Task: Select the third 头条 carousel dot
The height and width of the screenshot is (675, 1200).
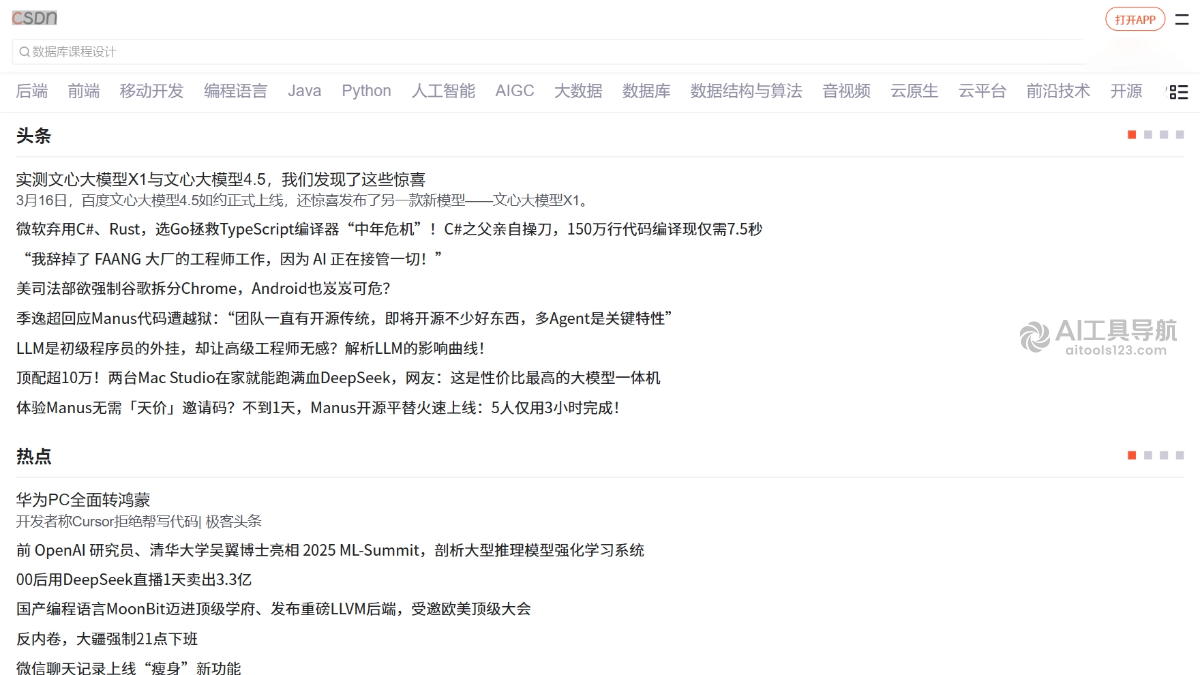Action: (x=1164, y=134)
